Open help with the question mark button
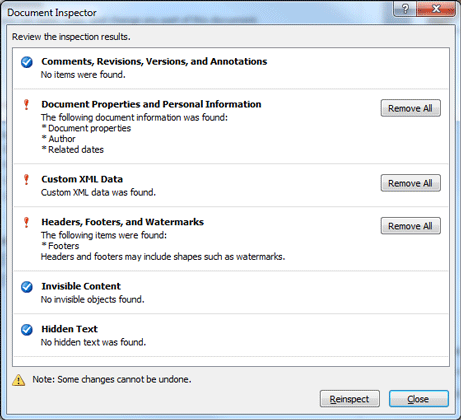The height and width of the screenshot is (420, 461). coord(404,8)
